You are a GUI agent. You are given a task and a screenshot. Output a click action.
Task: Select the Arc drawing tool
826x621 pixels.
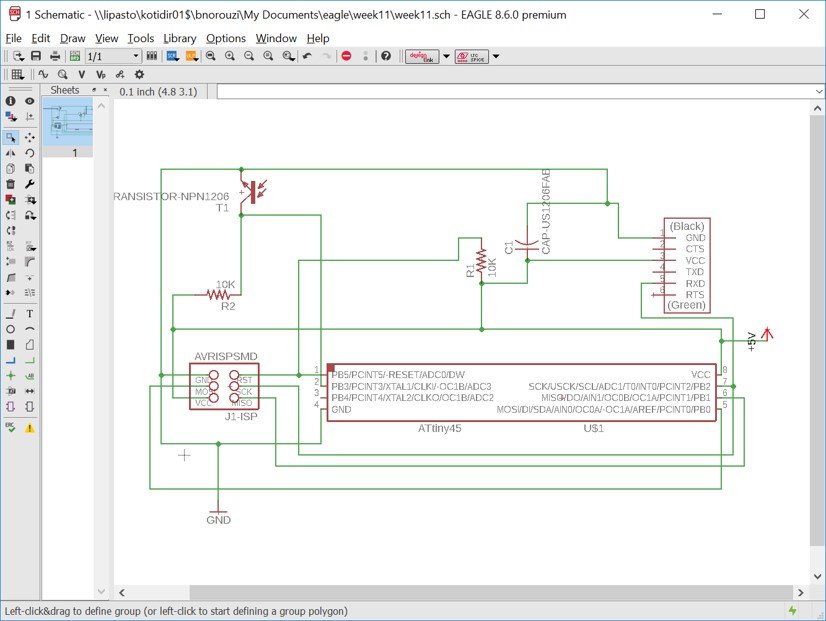pyautogui.click(x=30, y=329)
